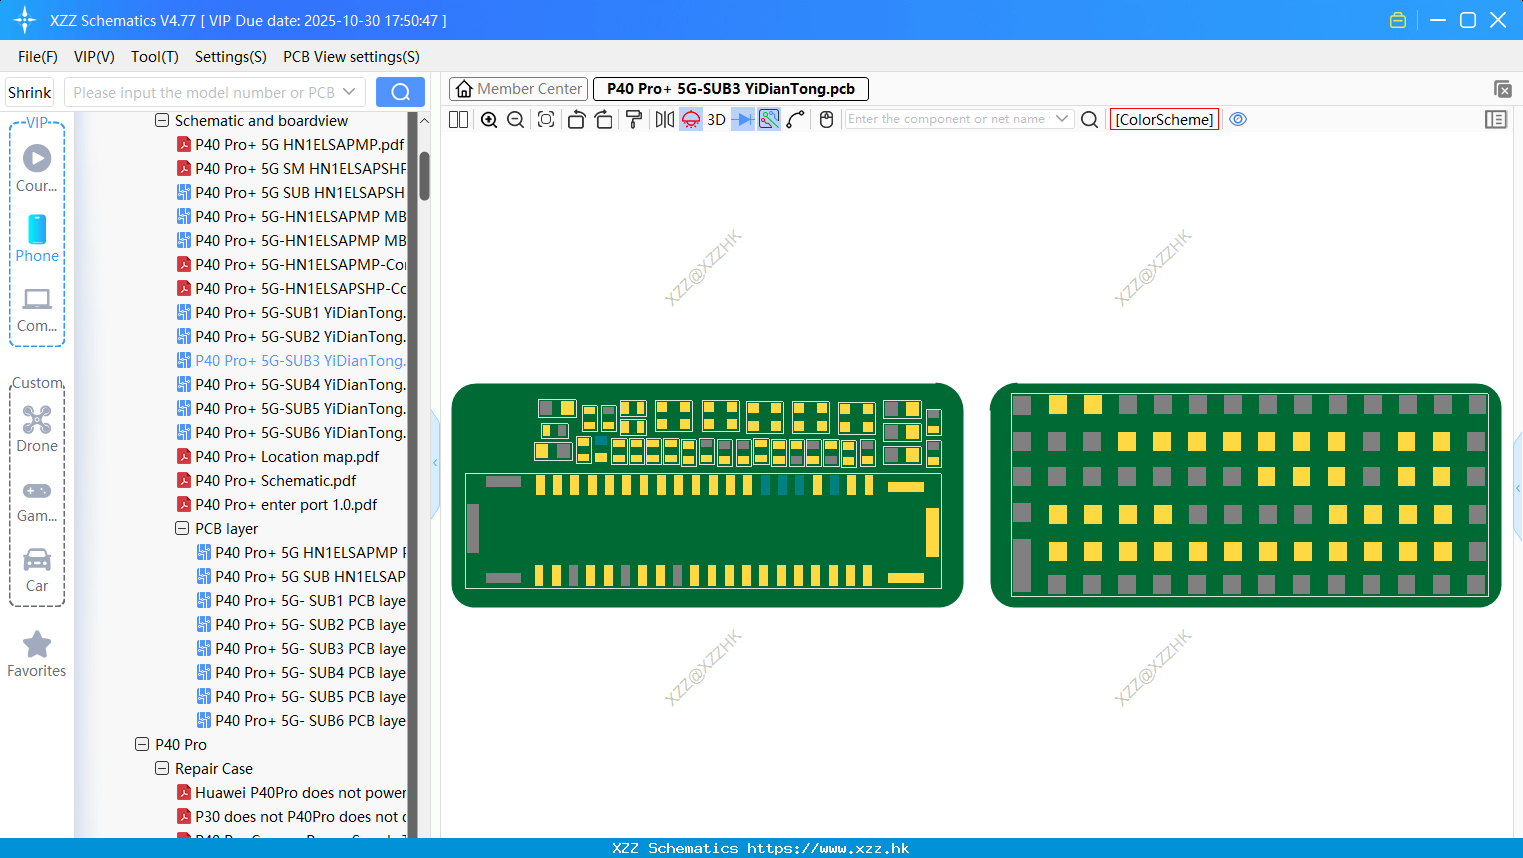The height and width of the screenshot is (858, 1523).
Task: Collapse the Repair Case folder
Action: tap(162, 768)
